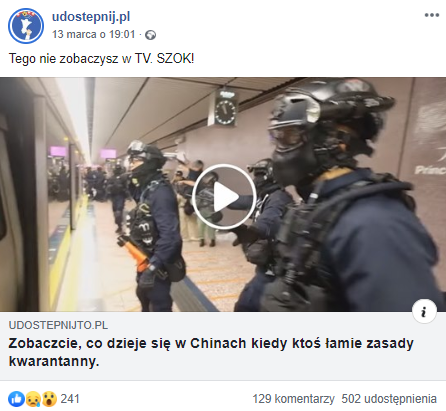Open the UDOSTEPNIJTO.PL source domain link

pos(58,325)
